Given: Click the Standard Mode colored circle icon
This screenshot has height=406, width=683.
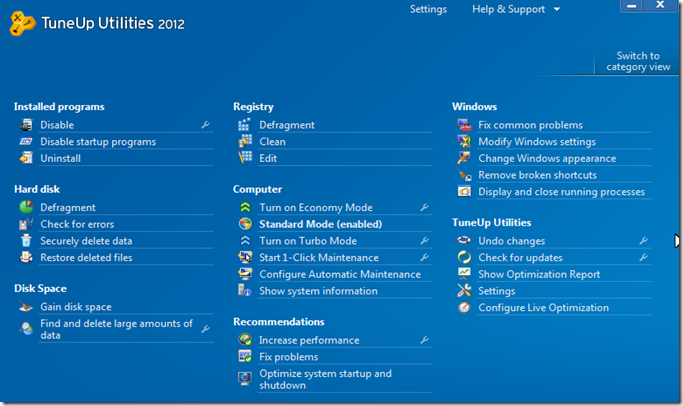Looking at the screenshot, I should tap(245, 224).
